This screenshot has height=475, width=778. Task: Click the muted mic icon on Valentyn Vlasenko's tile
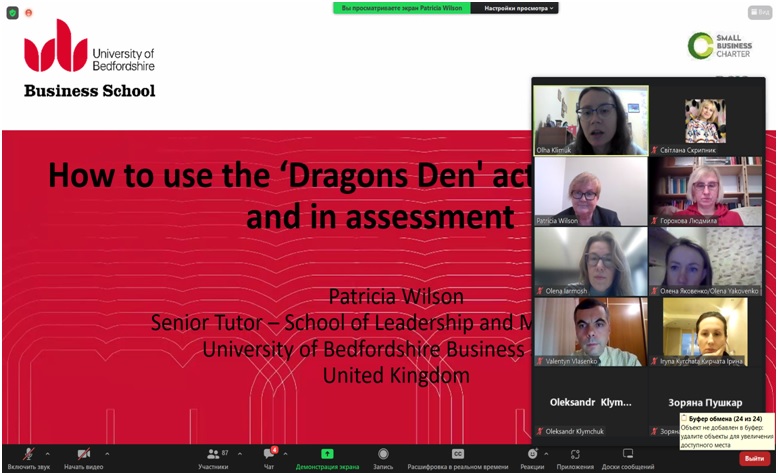(x=540, y=361)
